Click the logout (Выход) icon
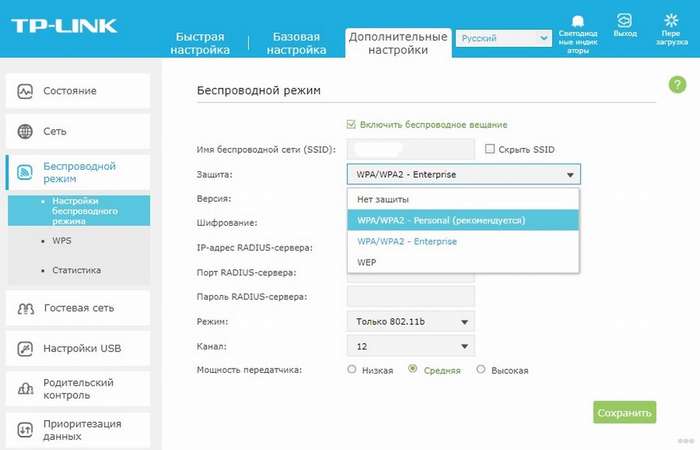 (625, 20)
